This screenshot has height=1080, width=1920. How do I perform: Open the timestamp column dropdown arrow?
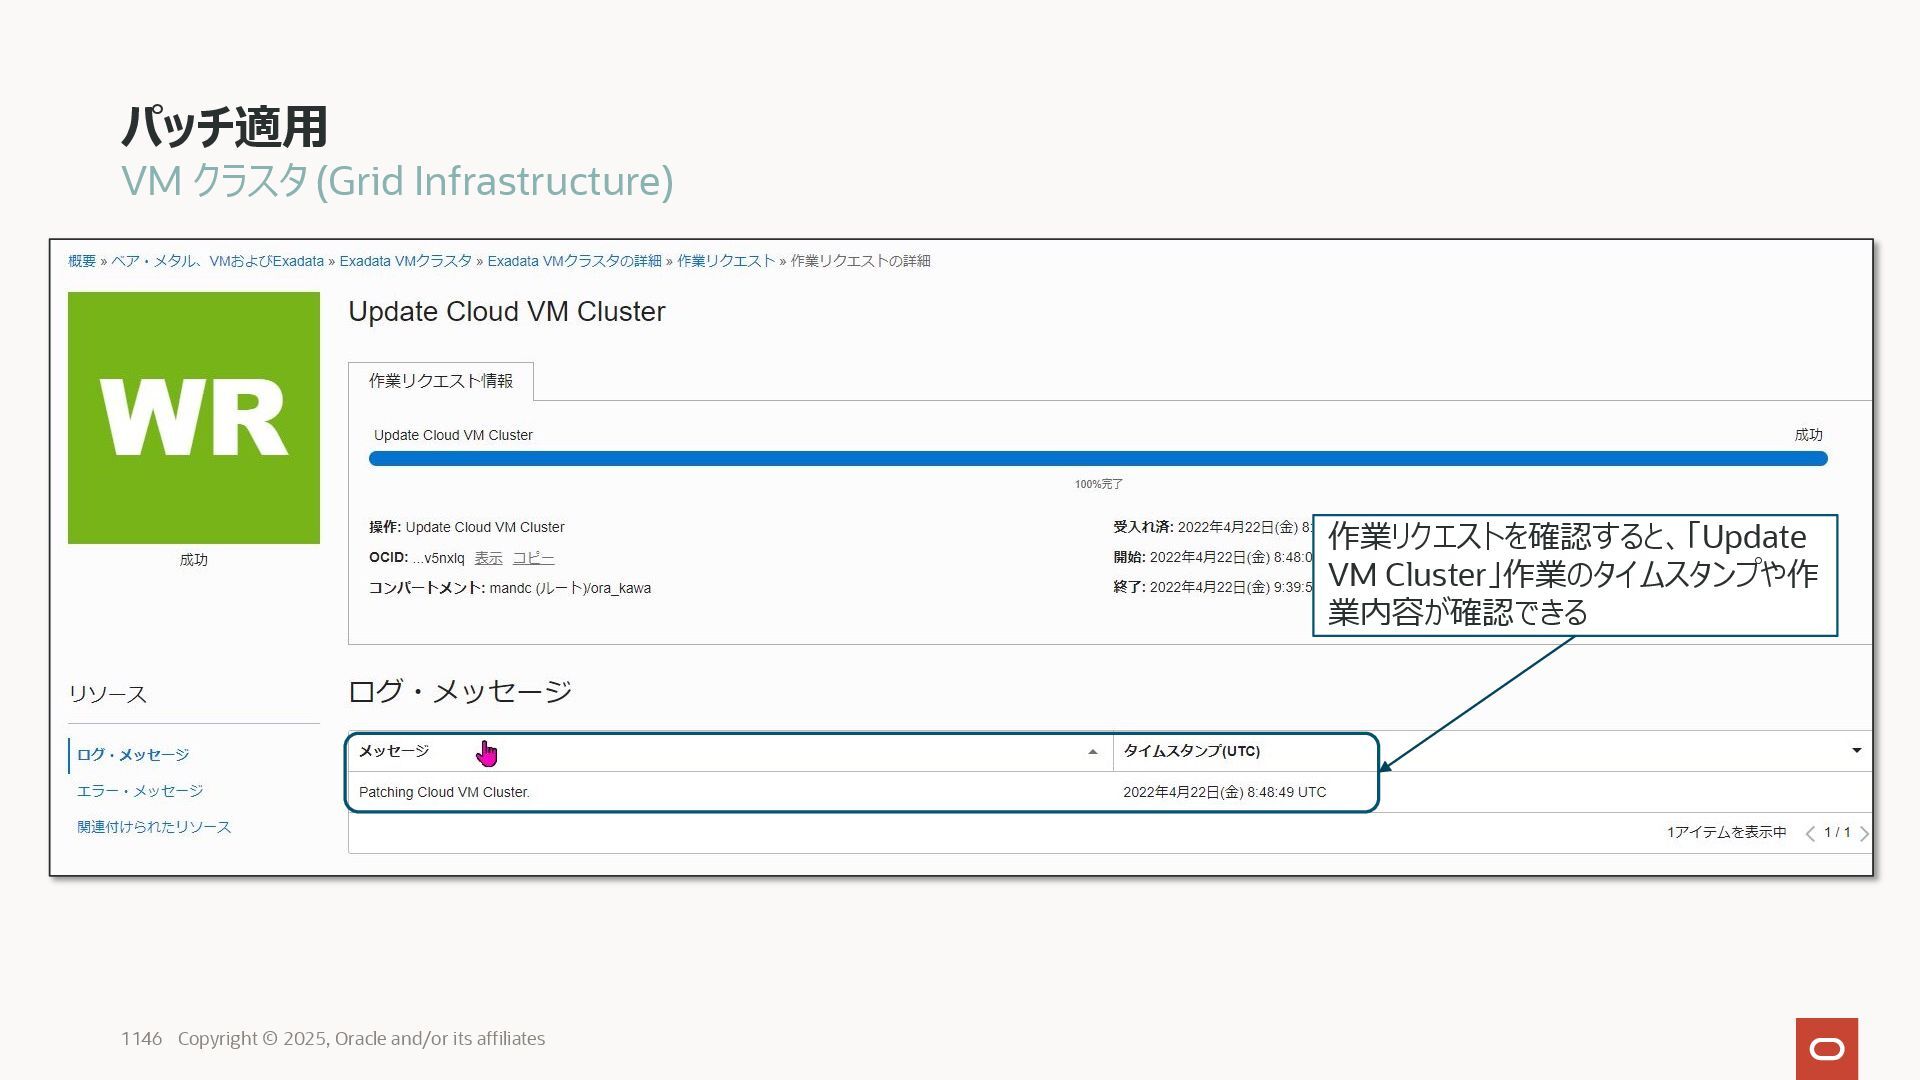1856,751
